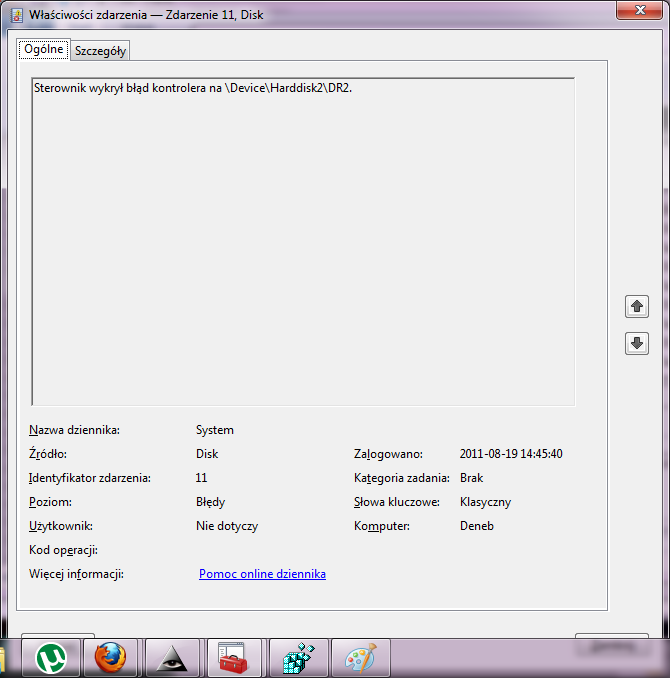Viewport: 670px width, 678px height.
Task: Click the event properties title bar icon
Action: [17, 15]
